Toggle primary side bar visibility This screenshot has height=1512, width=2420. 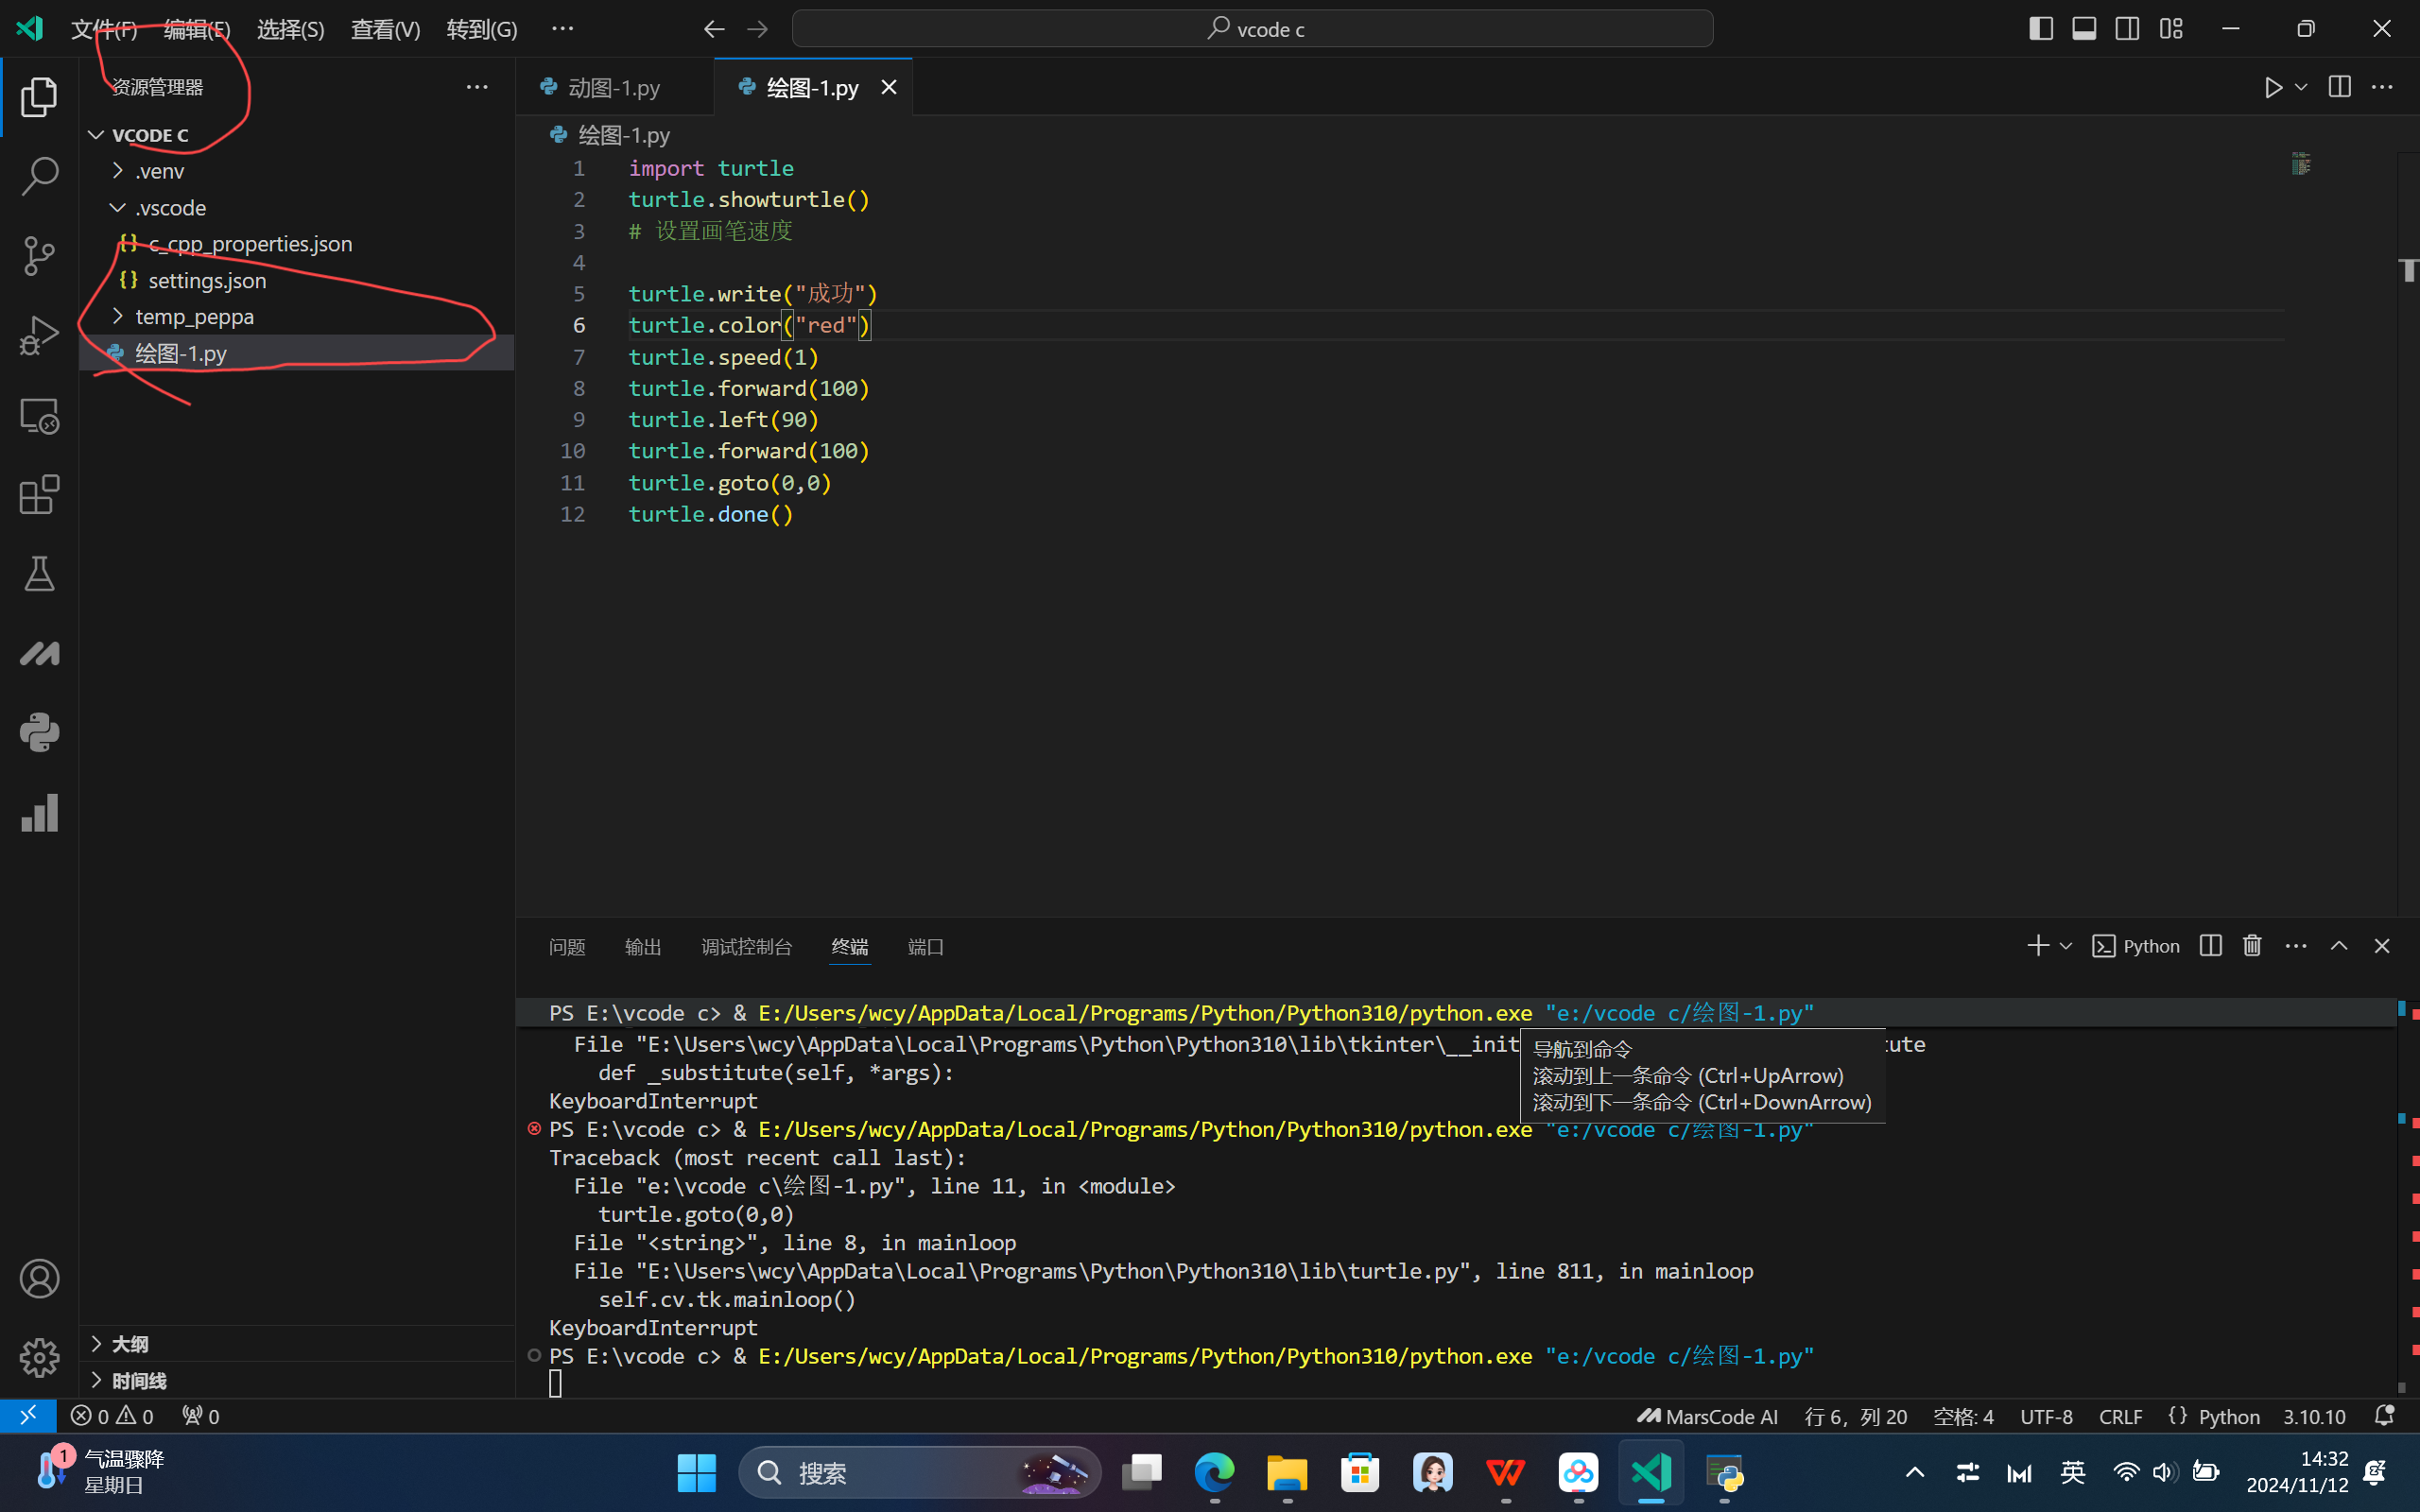(x=2041, y=29)
